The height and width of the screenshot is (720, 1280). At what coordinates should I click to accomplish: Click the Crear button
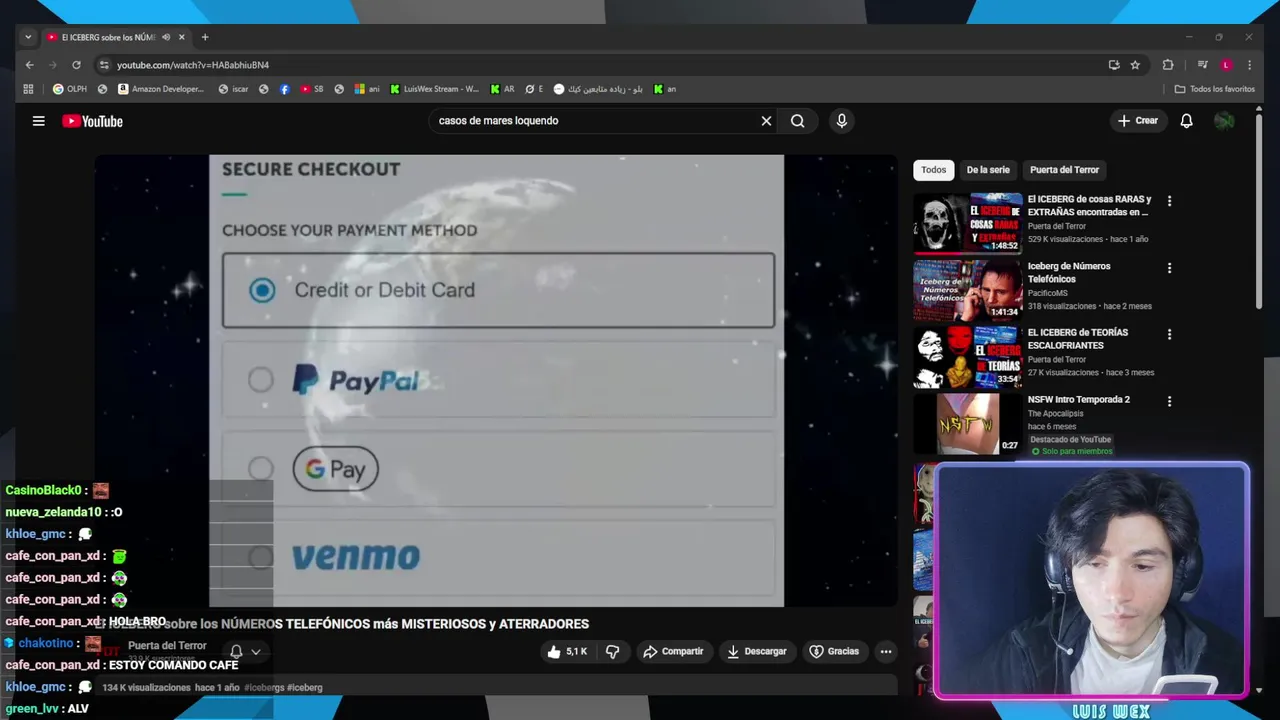click(x=1138, y=121)
